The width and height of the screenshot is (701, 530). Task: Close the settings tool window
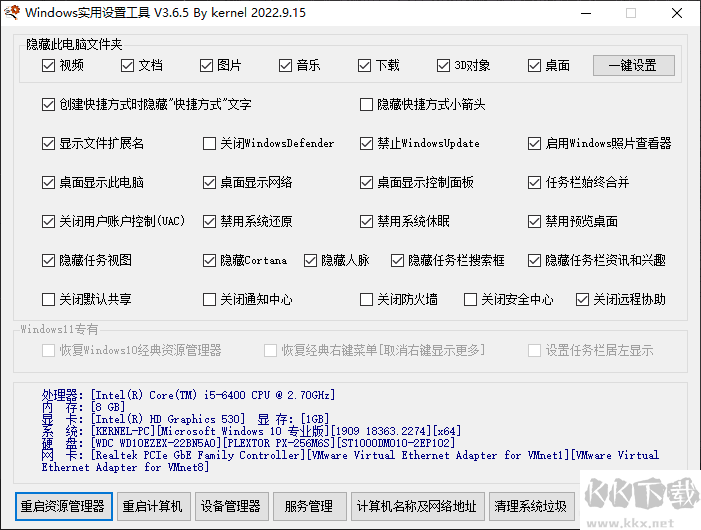coord(677,13)
